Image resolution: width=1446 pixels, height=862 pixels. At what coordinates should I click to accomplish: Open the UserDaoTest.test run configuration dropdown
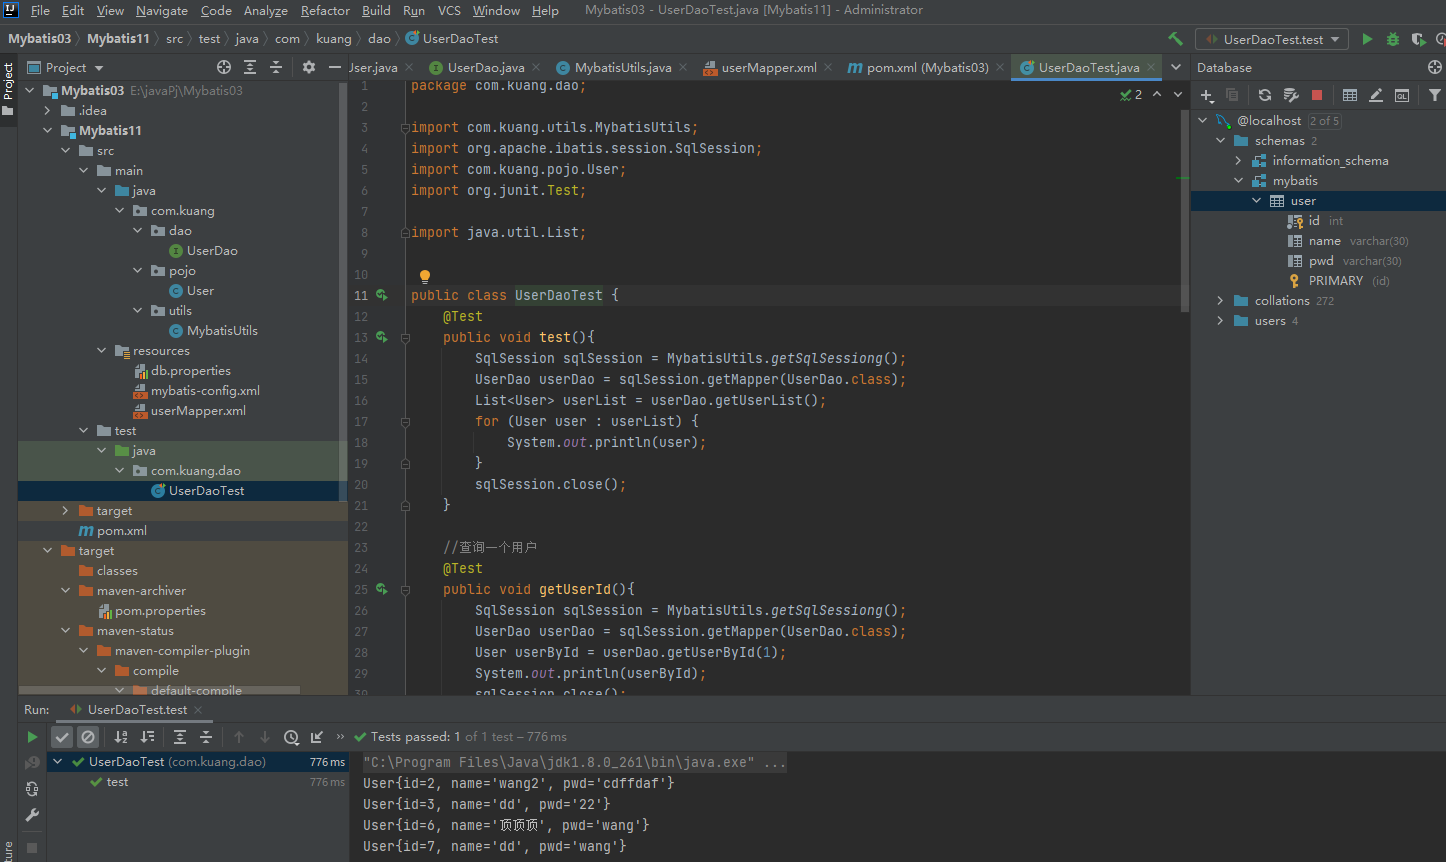pyautogui.click(x=1272, y=39)
